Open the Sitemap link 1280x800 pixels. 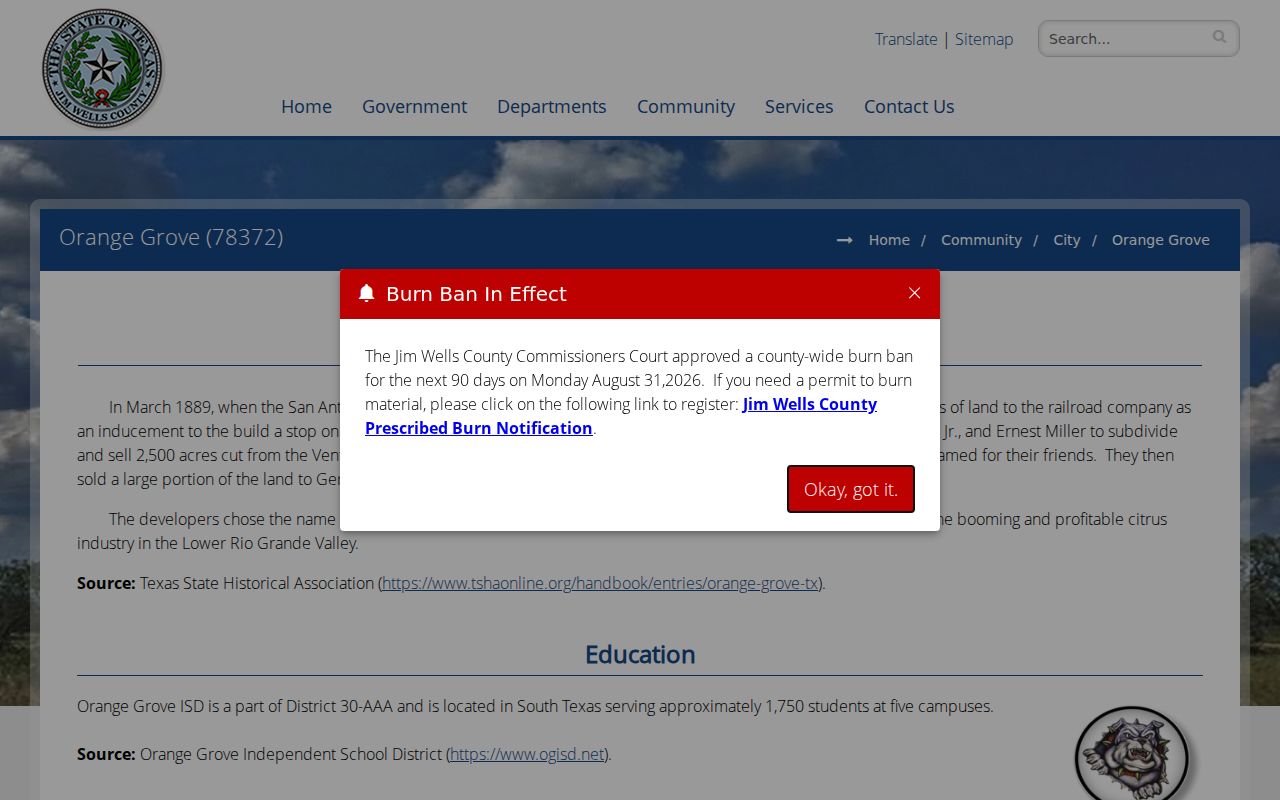(984, 39)
